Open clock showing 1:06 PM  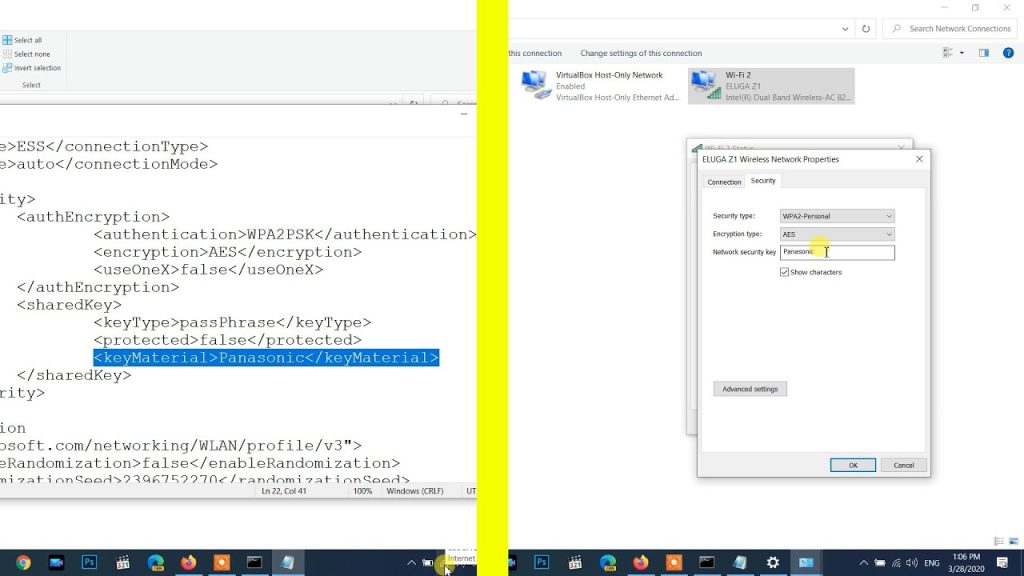click(x=967, y=563)
